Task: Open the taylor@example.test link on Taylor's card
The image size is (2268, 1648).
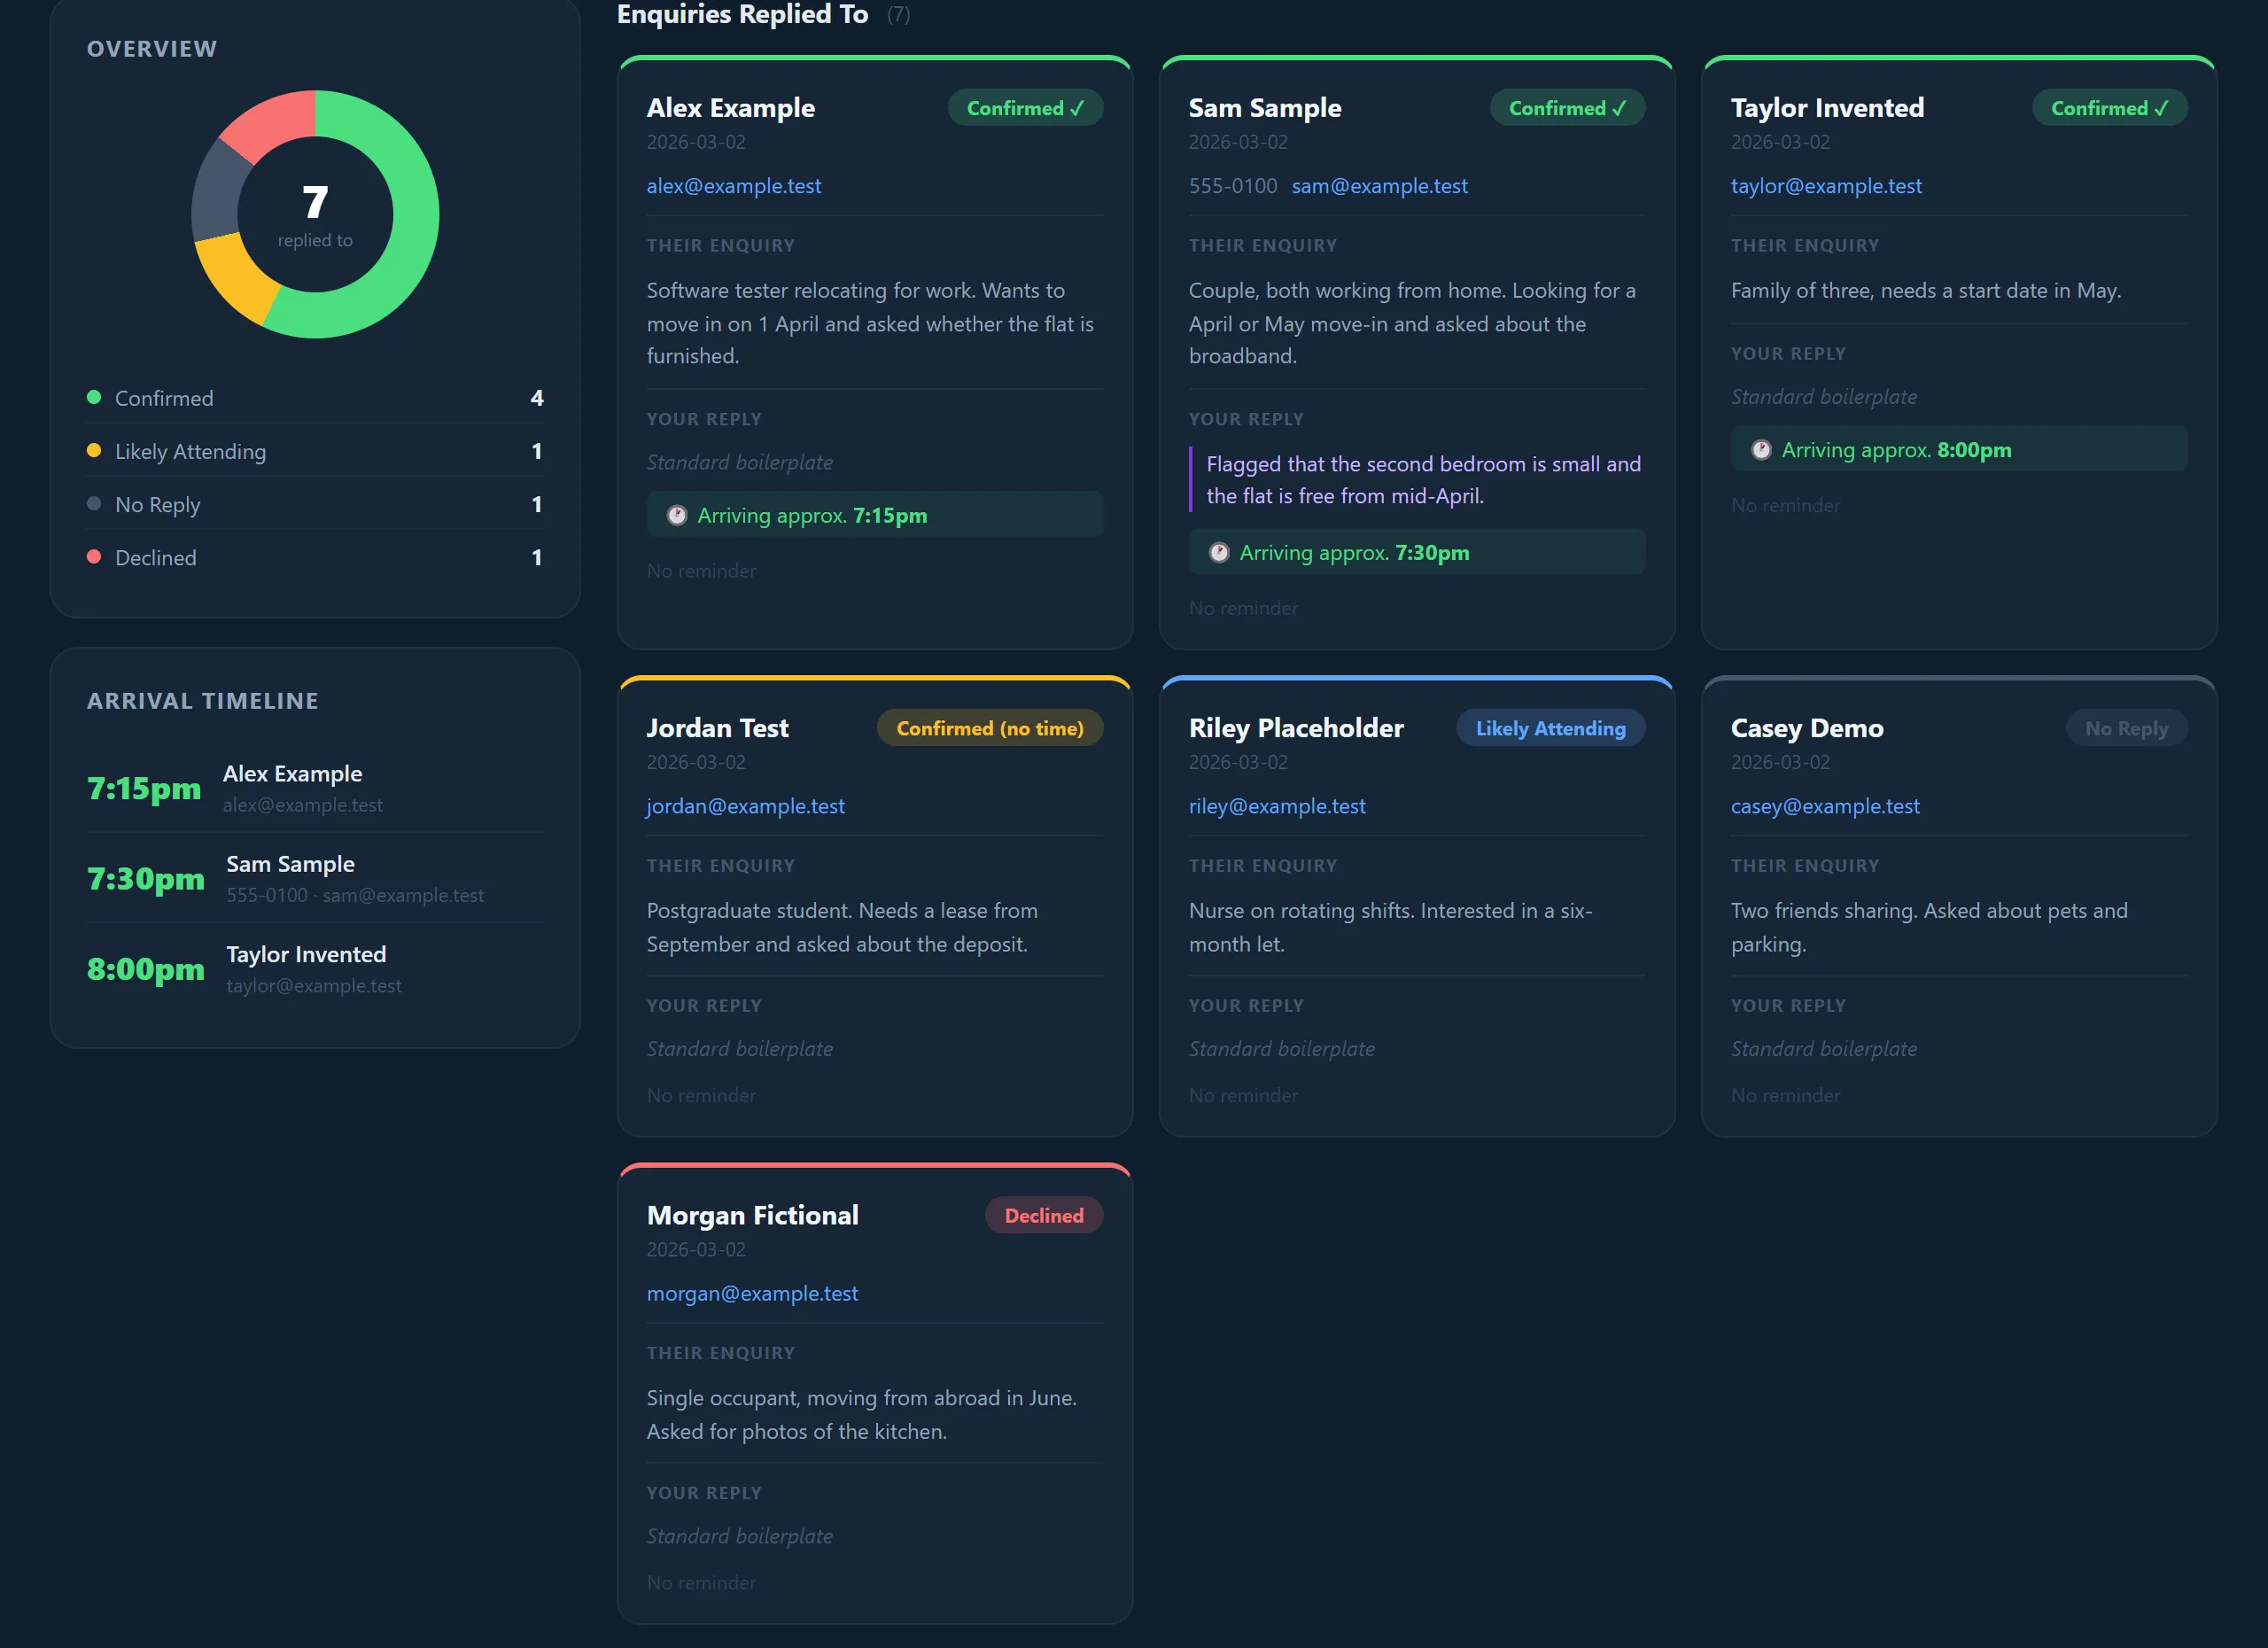Action: (1826, 186)
